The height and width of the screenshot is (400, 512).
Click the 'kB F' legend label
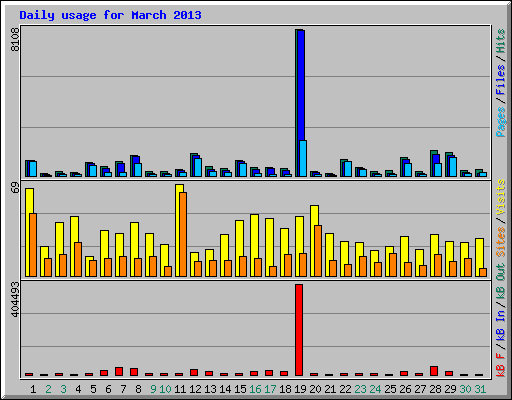pyautogui.click(x=500, y=365)
